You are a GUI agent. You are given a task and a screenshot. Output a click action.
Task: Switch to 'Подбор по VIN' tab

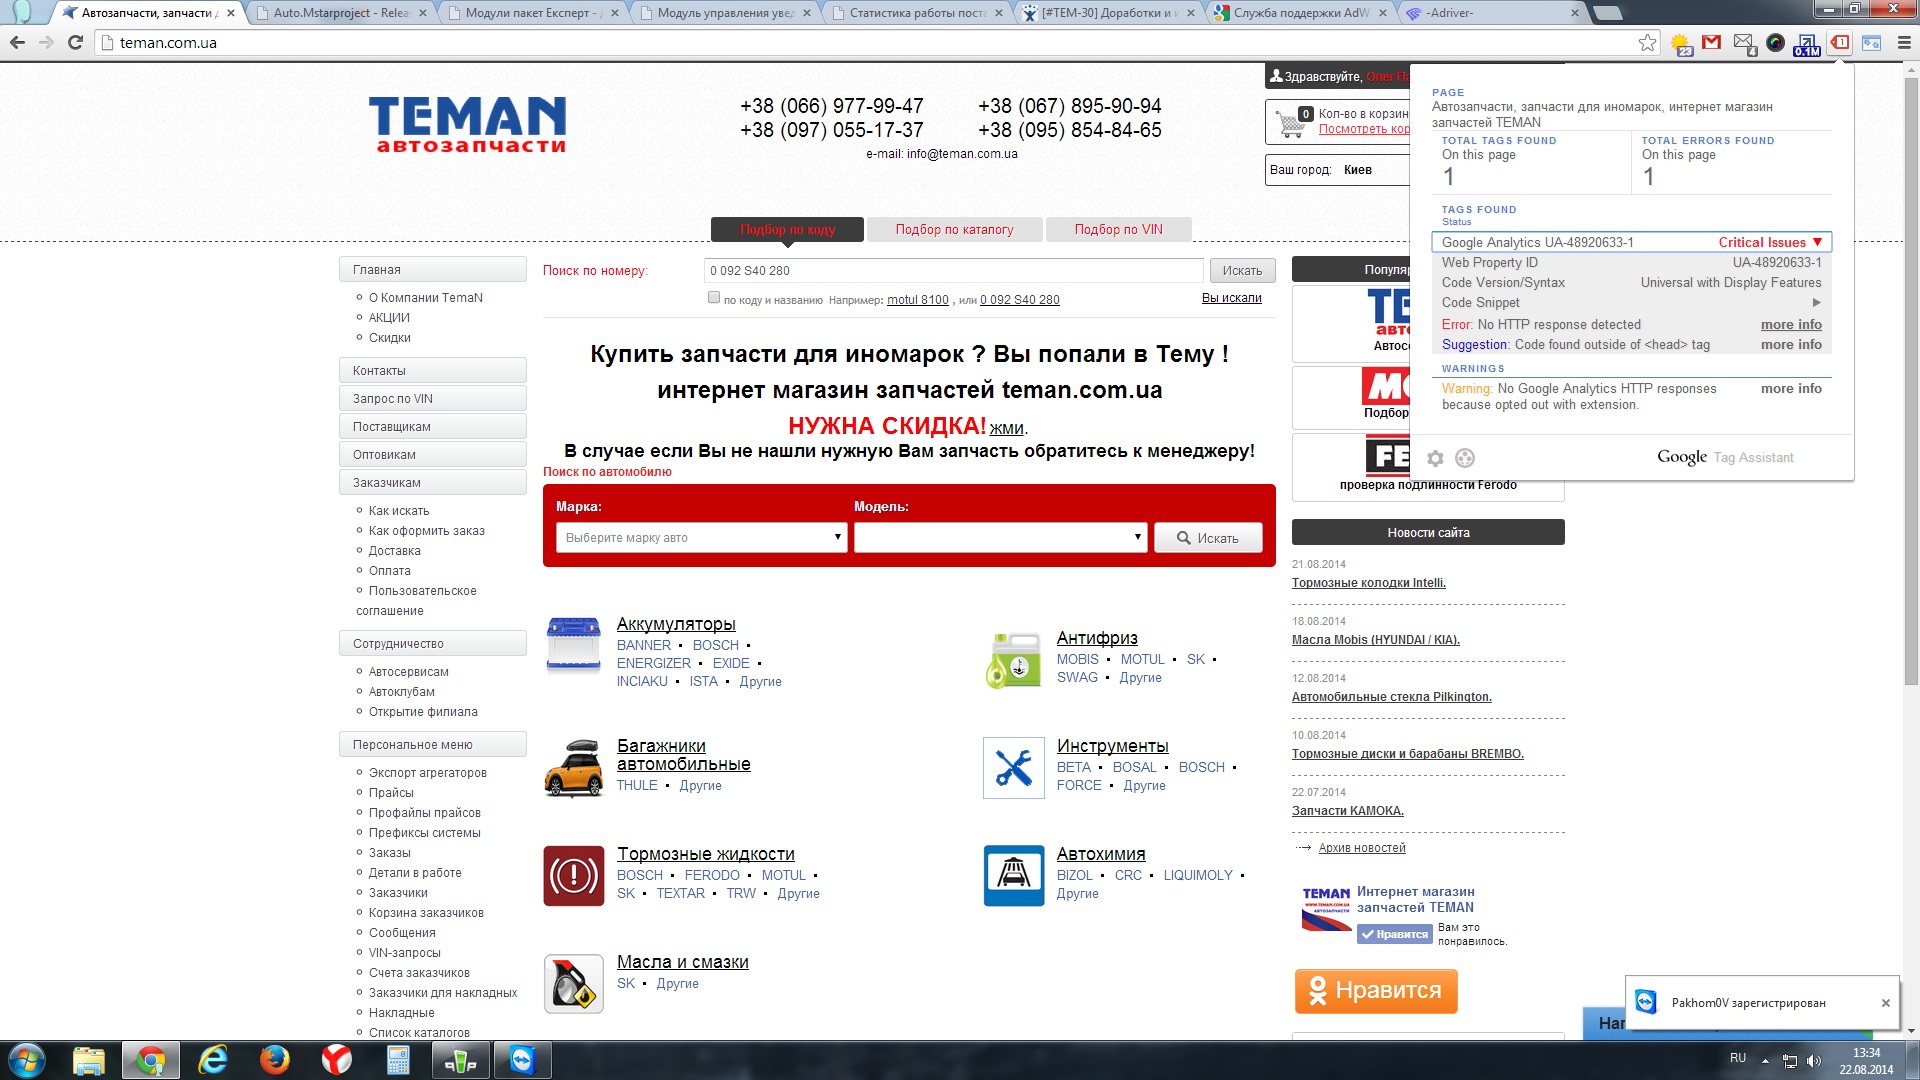point(1118,230)
